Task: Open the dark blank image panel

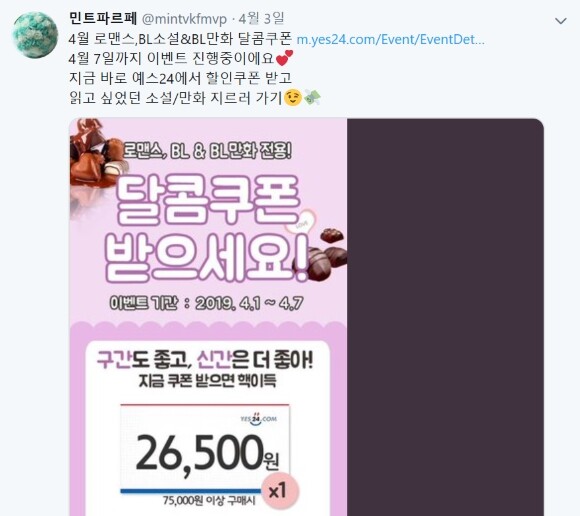Action: (445, 317)
